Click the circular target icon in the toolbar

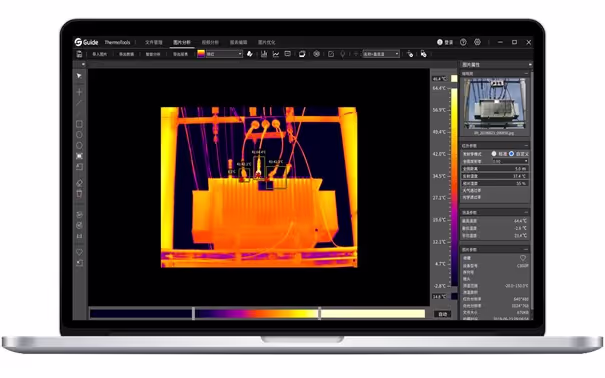coord(316,54)
